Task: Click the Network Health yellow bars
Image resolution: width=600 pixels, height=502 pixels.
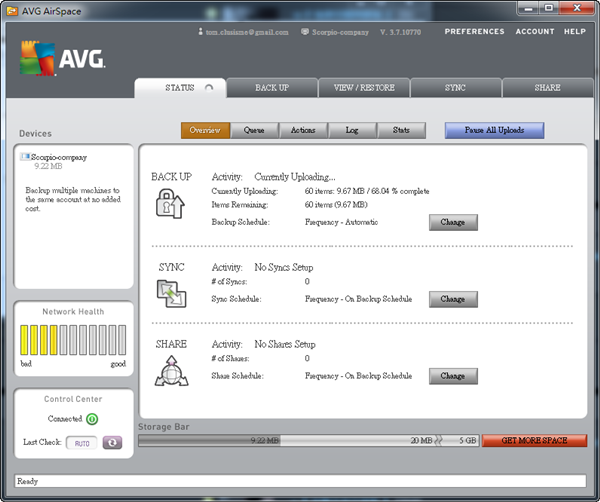Action: pos(39,340)
